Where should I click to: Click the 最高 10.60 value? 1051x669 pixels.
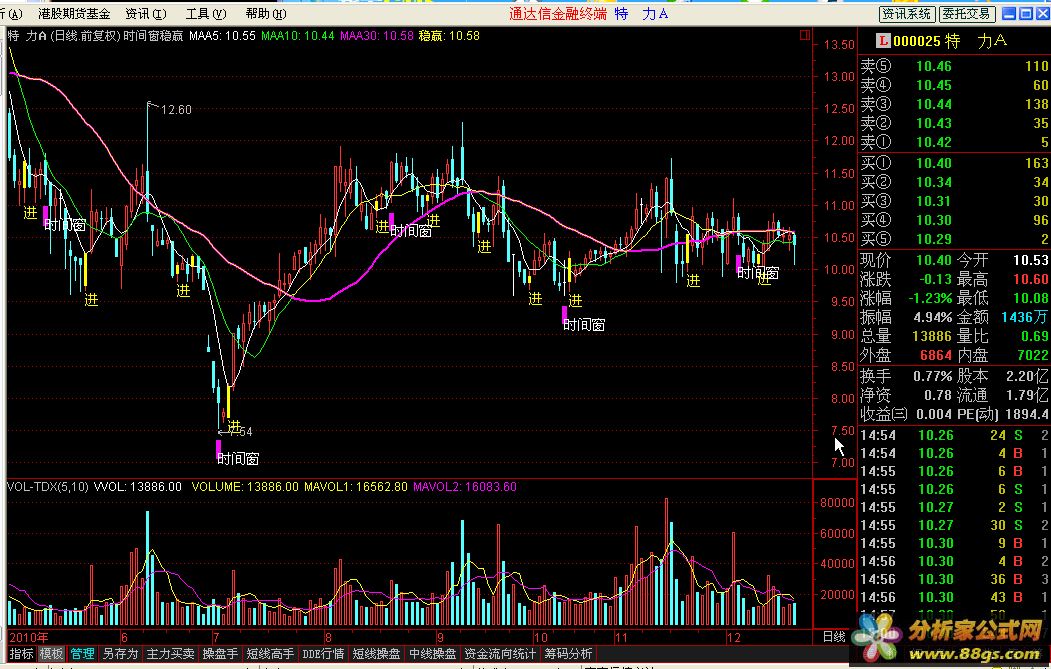tap(1030, 279)
